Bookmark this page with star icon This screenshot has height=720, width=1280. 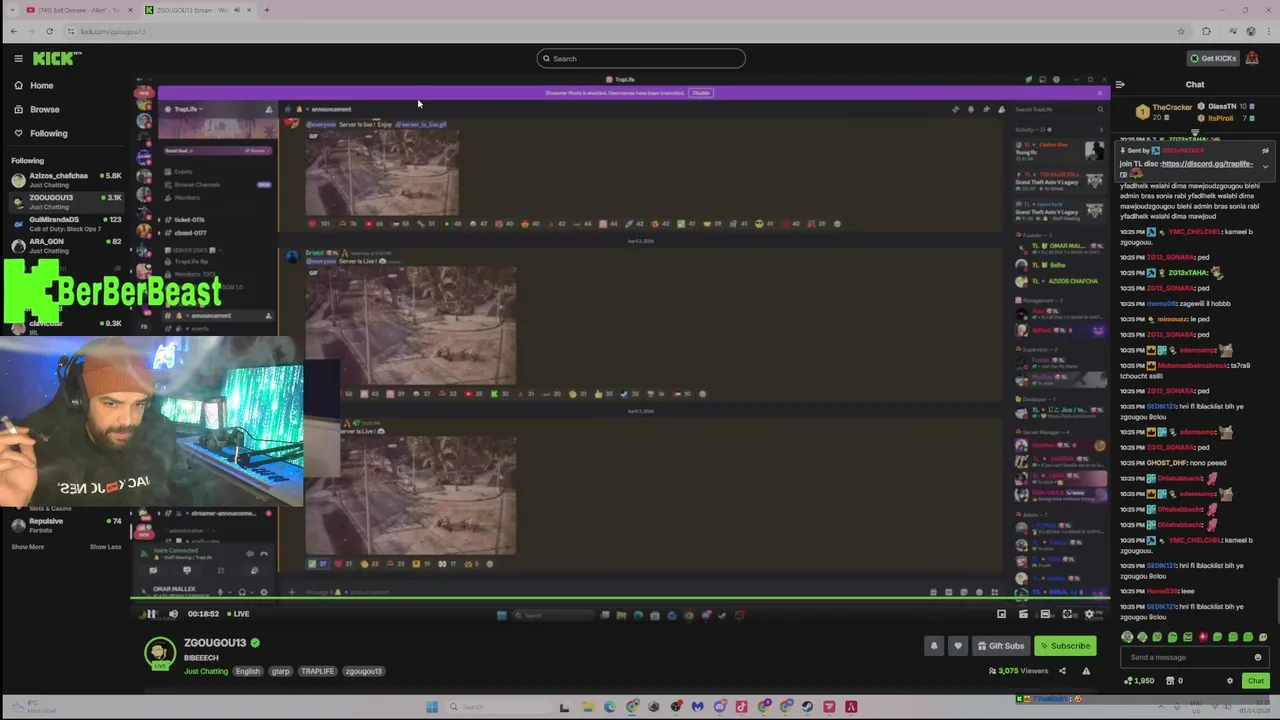click(x=1181, y=31)
